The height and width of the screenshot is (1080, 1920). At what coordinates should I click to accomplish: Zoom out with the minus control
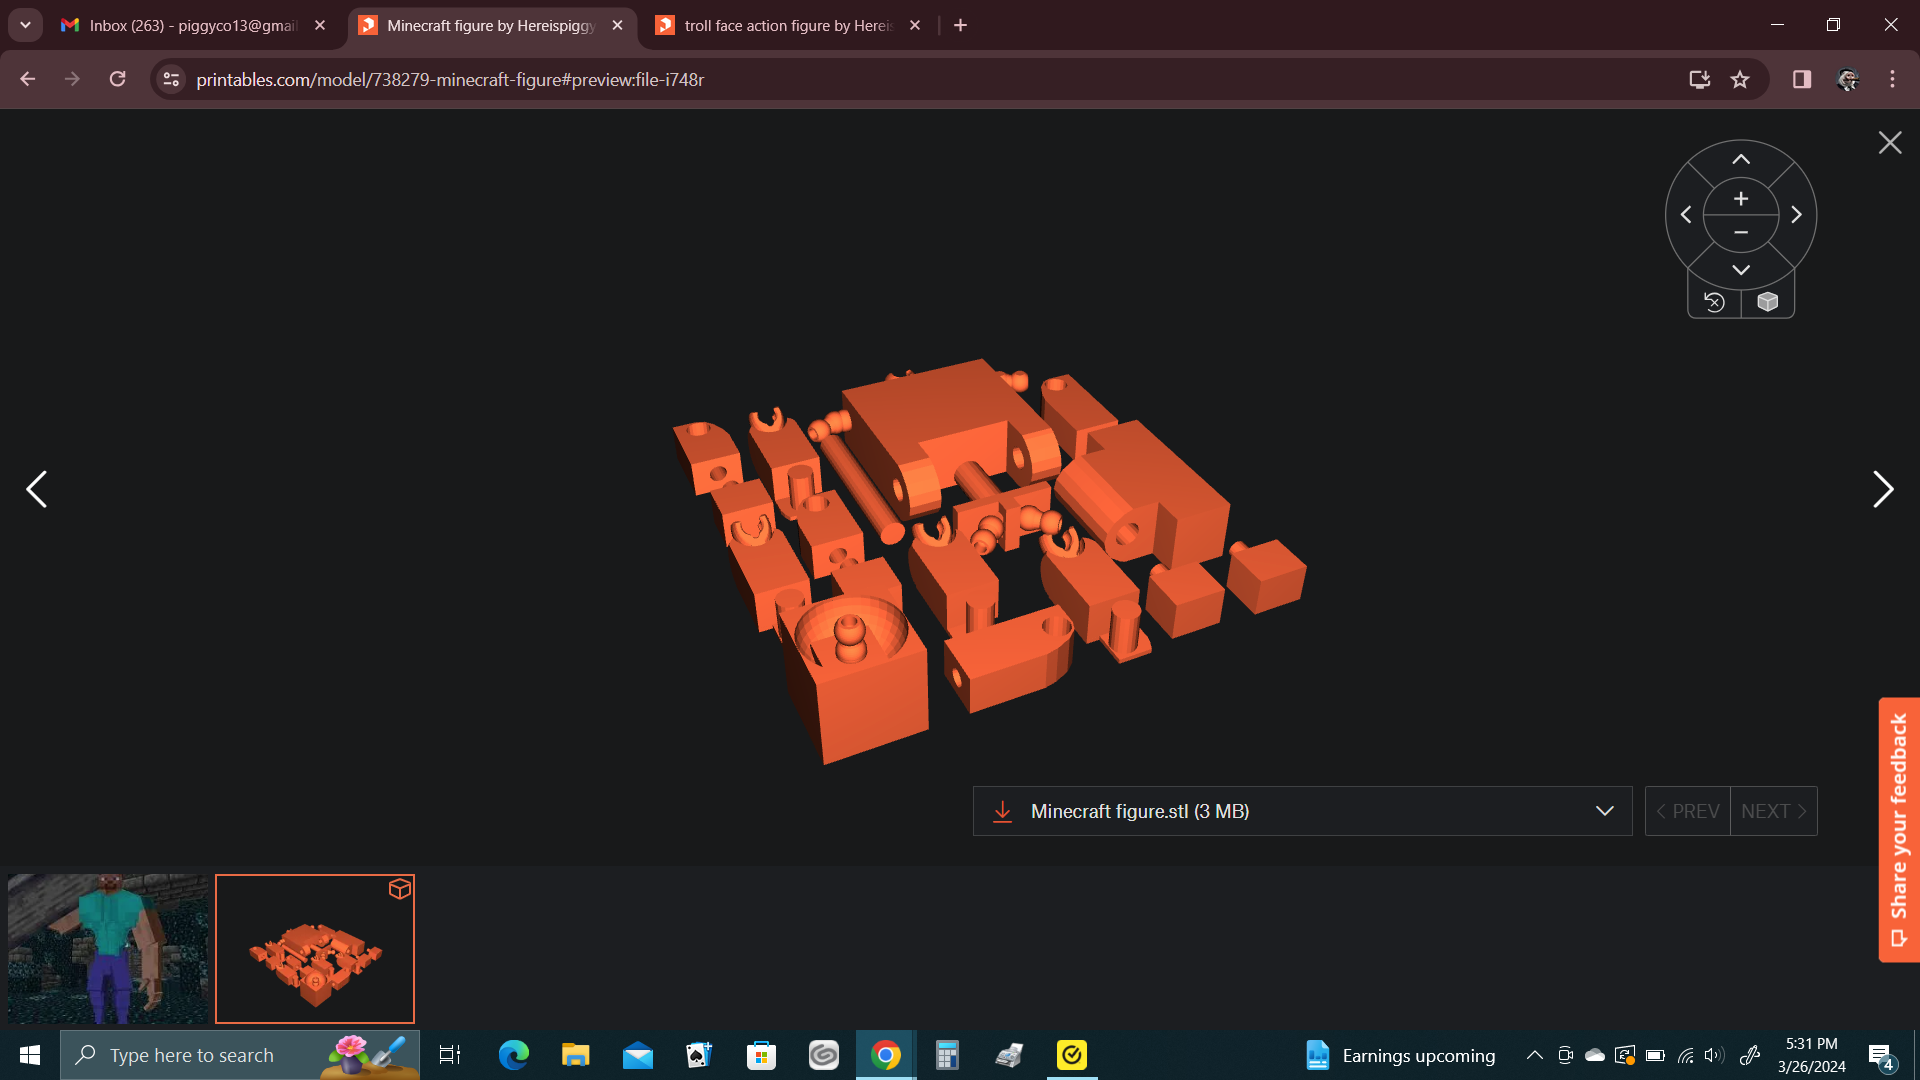(x=1741, y=233)
